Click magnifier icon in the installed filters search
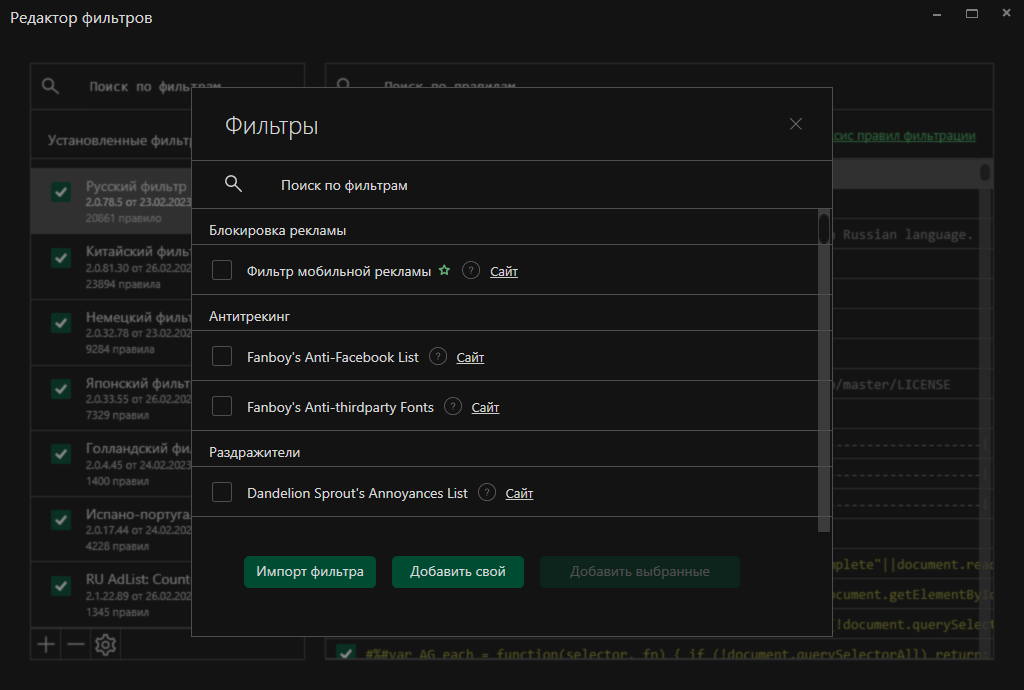1024x690 pixels. click(50, 86)
